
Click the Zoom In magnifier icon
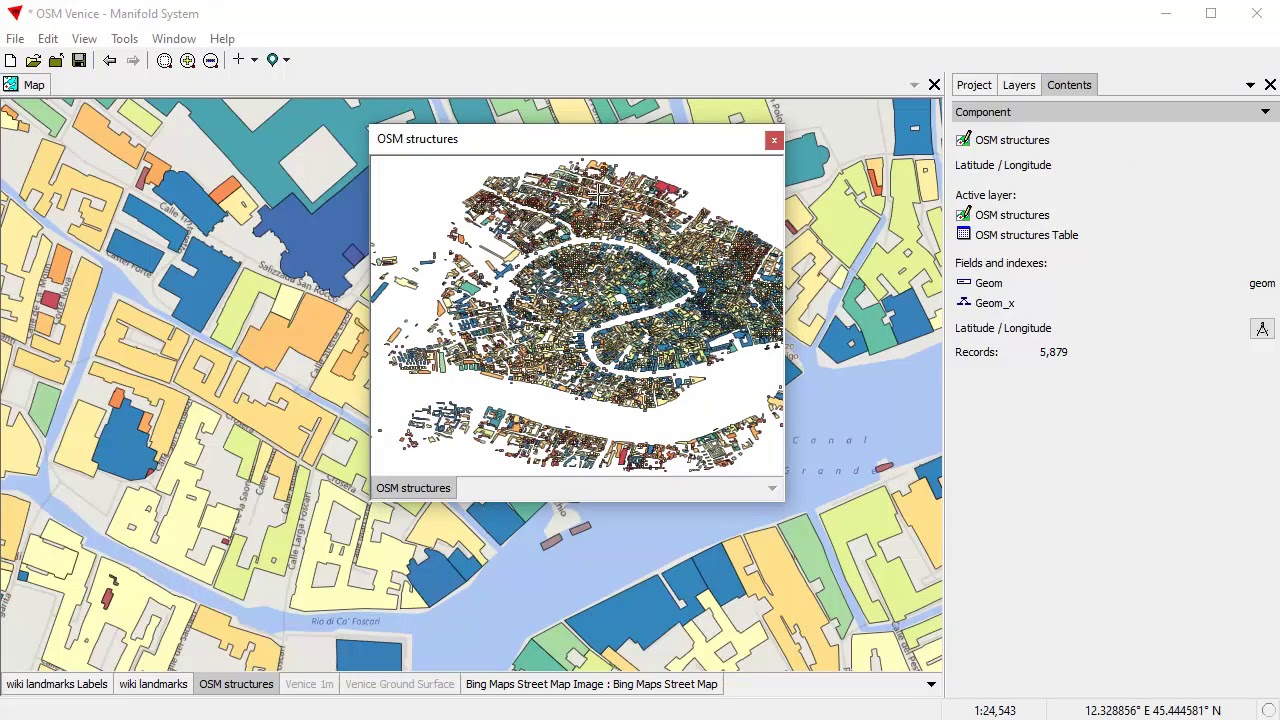pos(187,61)
